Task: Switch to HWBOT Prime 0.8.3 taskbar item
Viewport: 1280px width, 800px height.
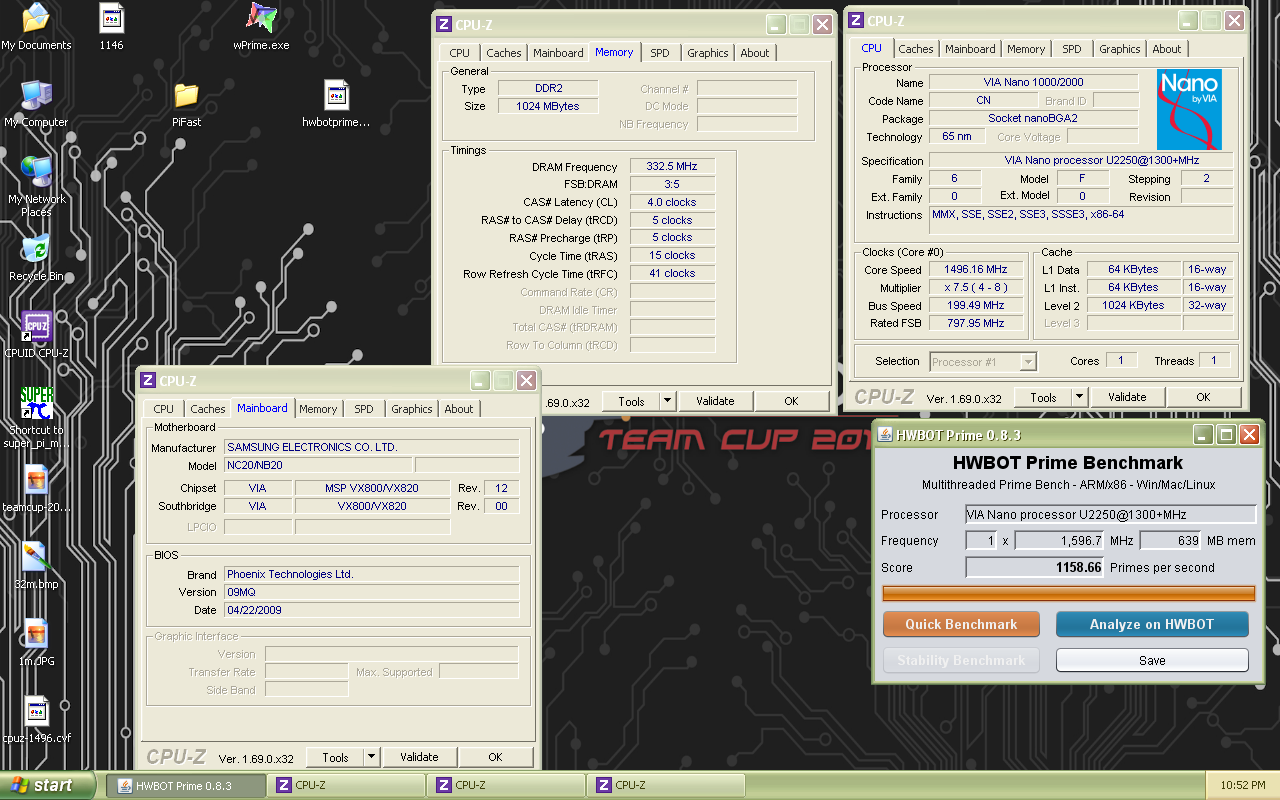Action: point(186,785)
